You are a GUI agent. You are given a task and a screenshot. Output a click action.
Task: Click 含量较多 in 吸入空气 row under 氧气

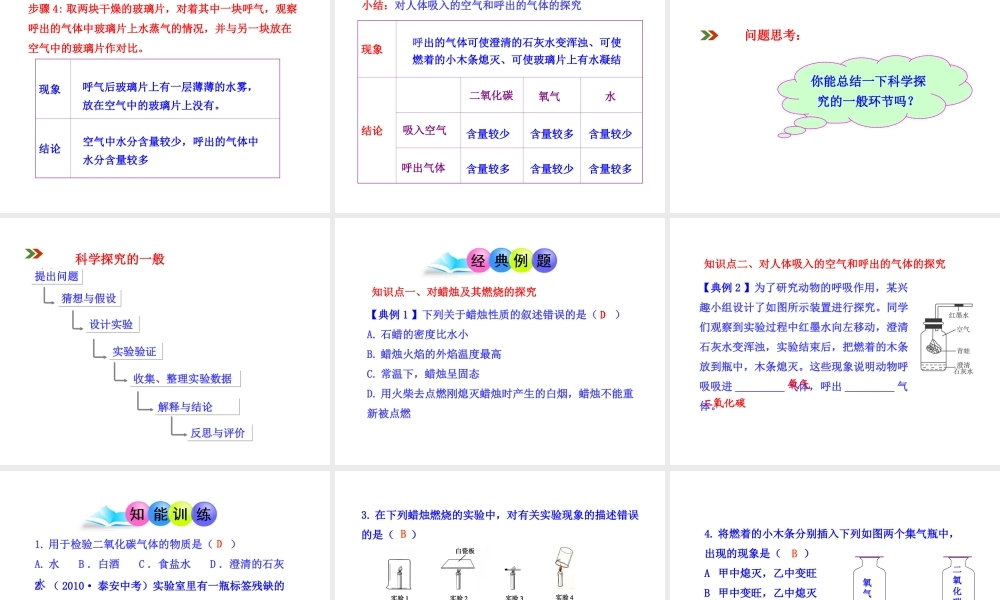[552, 134]
